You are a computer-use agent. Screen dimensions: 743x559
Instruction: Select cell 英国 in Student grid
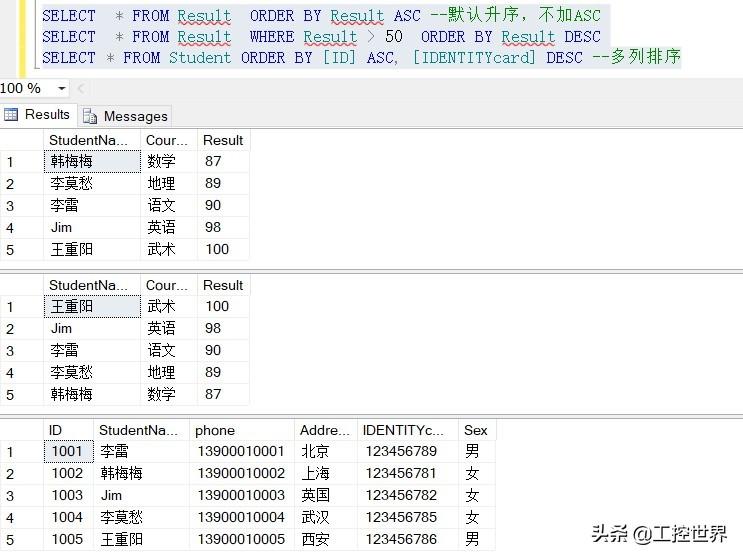tap(326, 496)
